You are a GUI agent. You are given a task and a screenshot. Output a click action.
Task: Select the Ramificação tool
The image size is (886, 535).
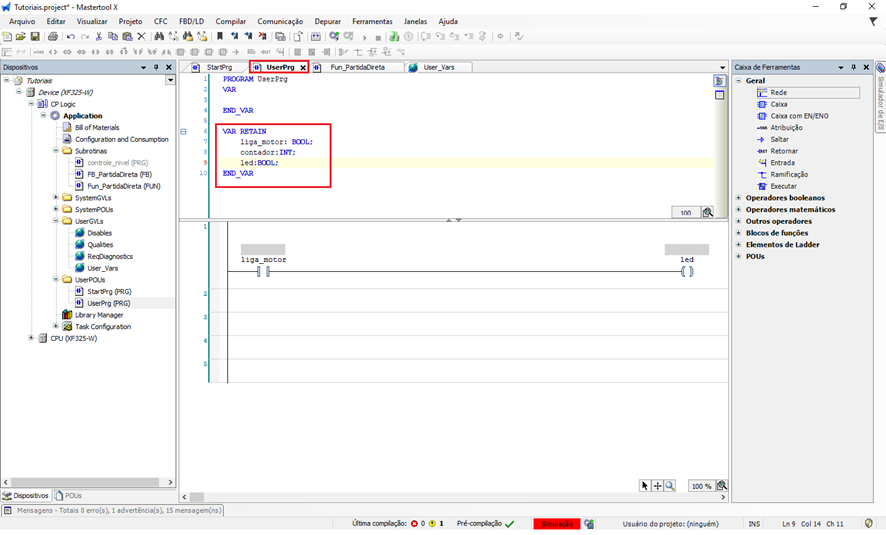[x=790, y=174]
